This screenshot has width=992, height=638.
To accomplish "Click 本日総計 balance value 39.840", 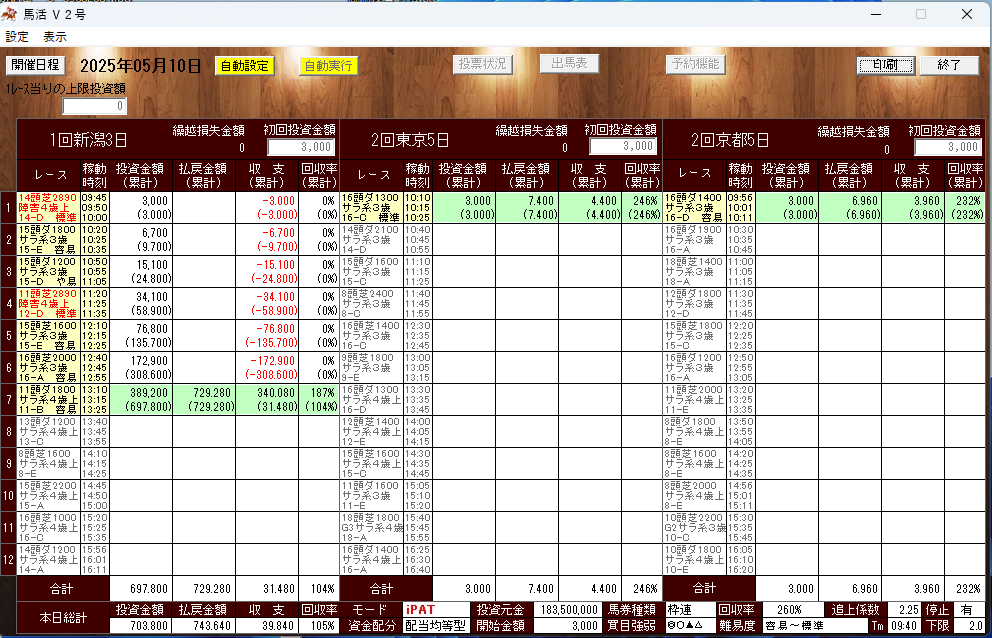I will (x=267, y=626).
